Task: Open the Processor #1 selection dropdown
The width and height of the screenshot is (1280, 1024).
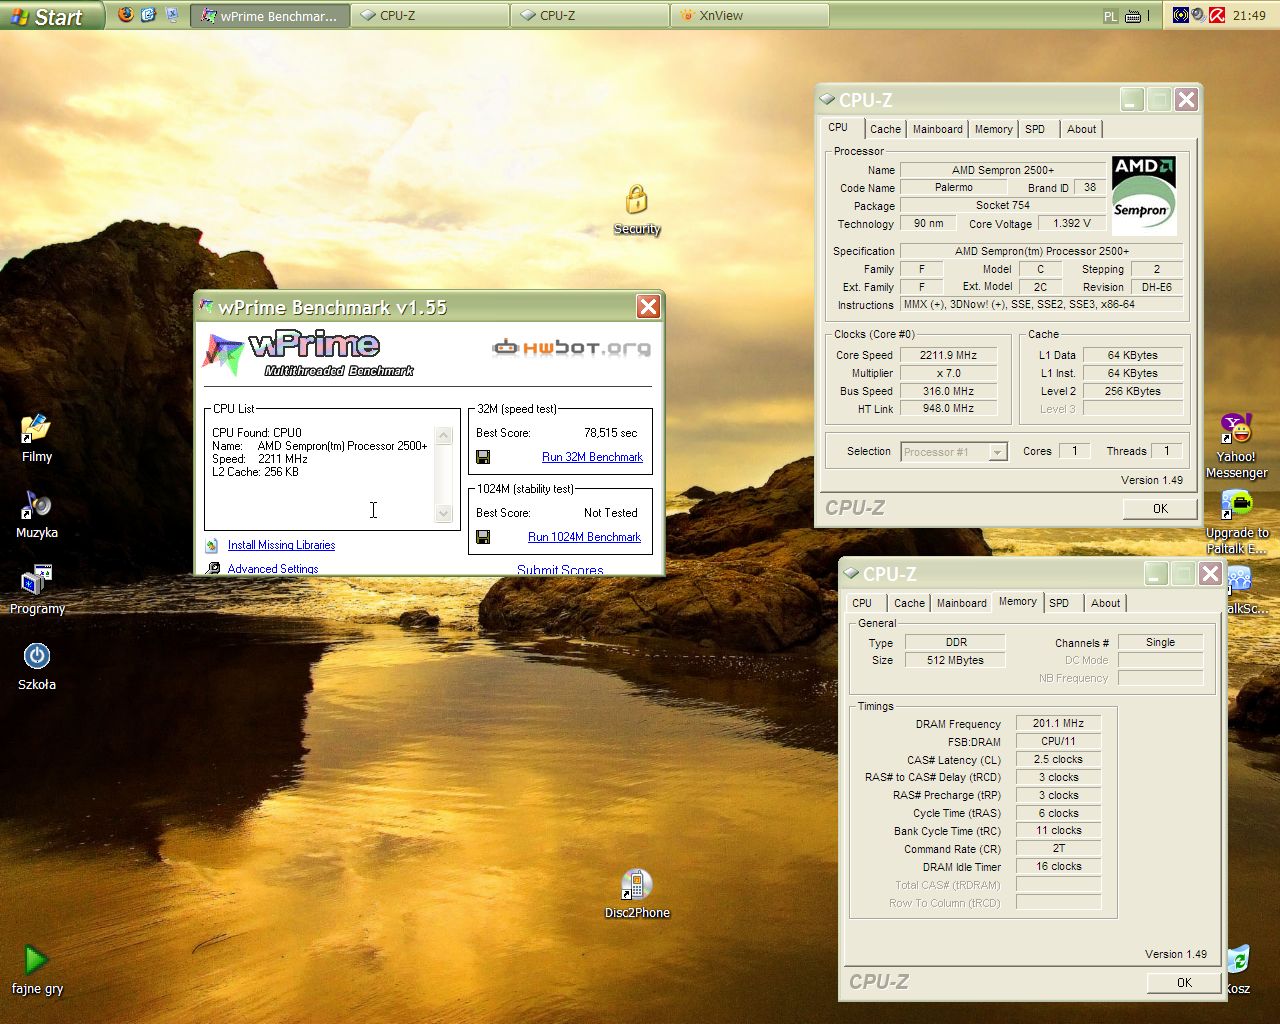Action: point(954,452)
